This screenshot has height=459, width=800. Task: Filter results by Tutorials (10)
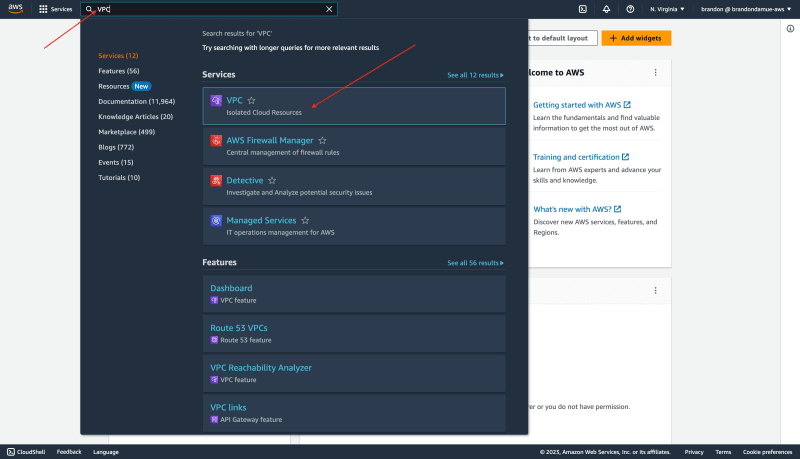119,178
